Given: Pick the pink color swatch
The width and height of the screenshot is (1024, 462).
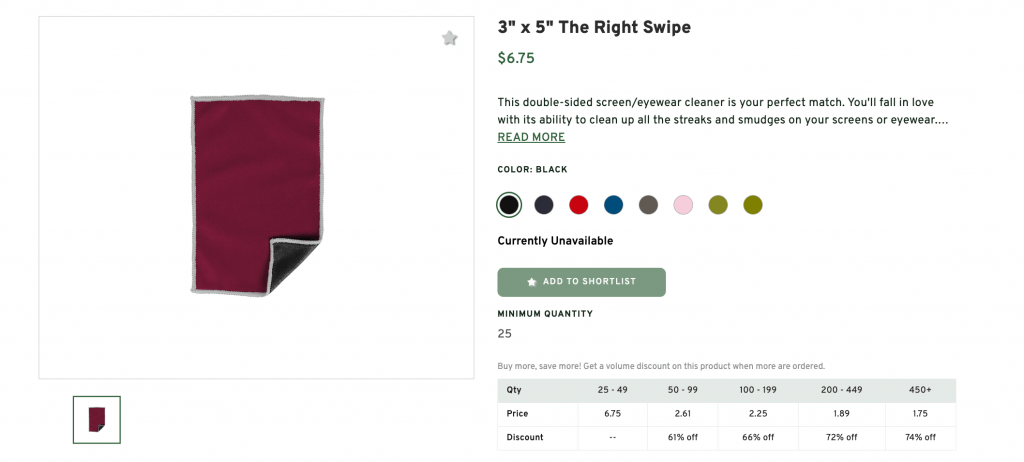Looking at the screenshot, I should [683, 205].
